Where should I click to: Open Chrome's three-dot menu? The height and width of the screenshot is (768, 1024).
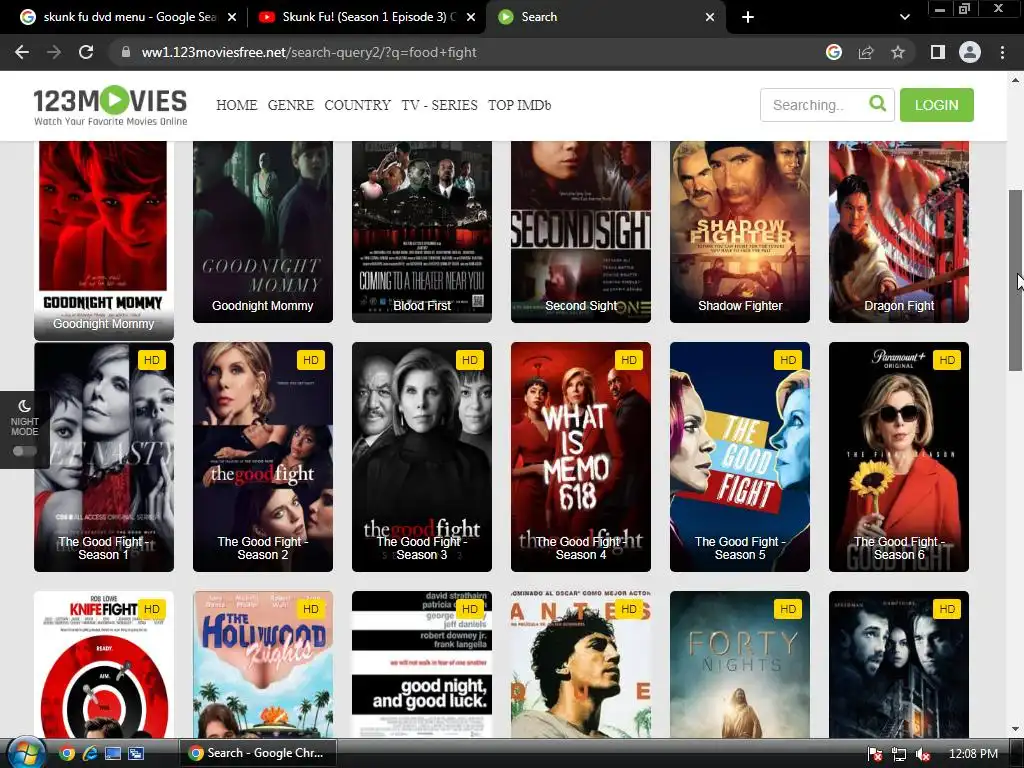[x=1002, y=52]
